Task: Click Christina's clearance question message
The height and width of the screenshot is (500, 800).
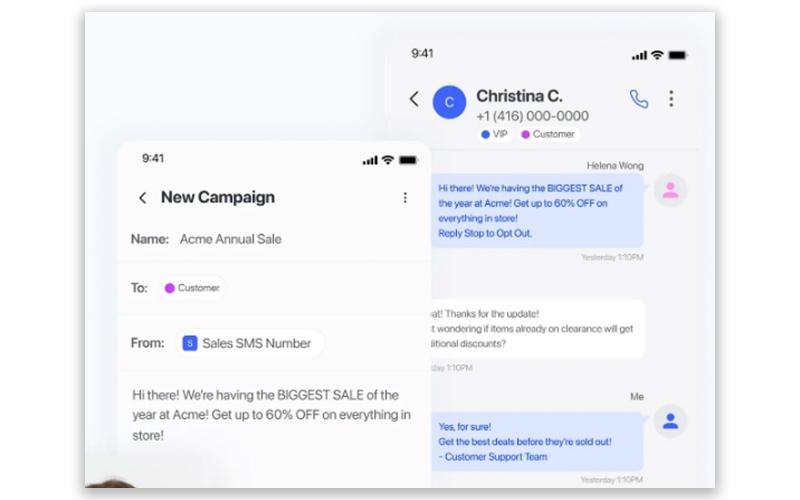Action: pyautogui.click(x=537, y=329)
